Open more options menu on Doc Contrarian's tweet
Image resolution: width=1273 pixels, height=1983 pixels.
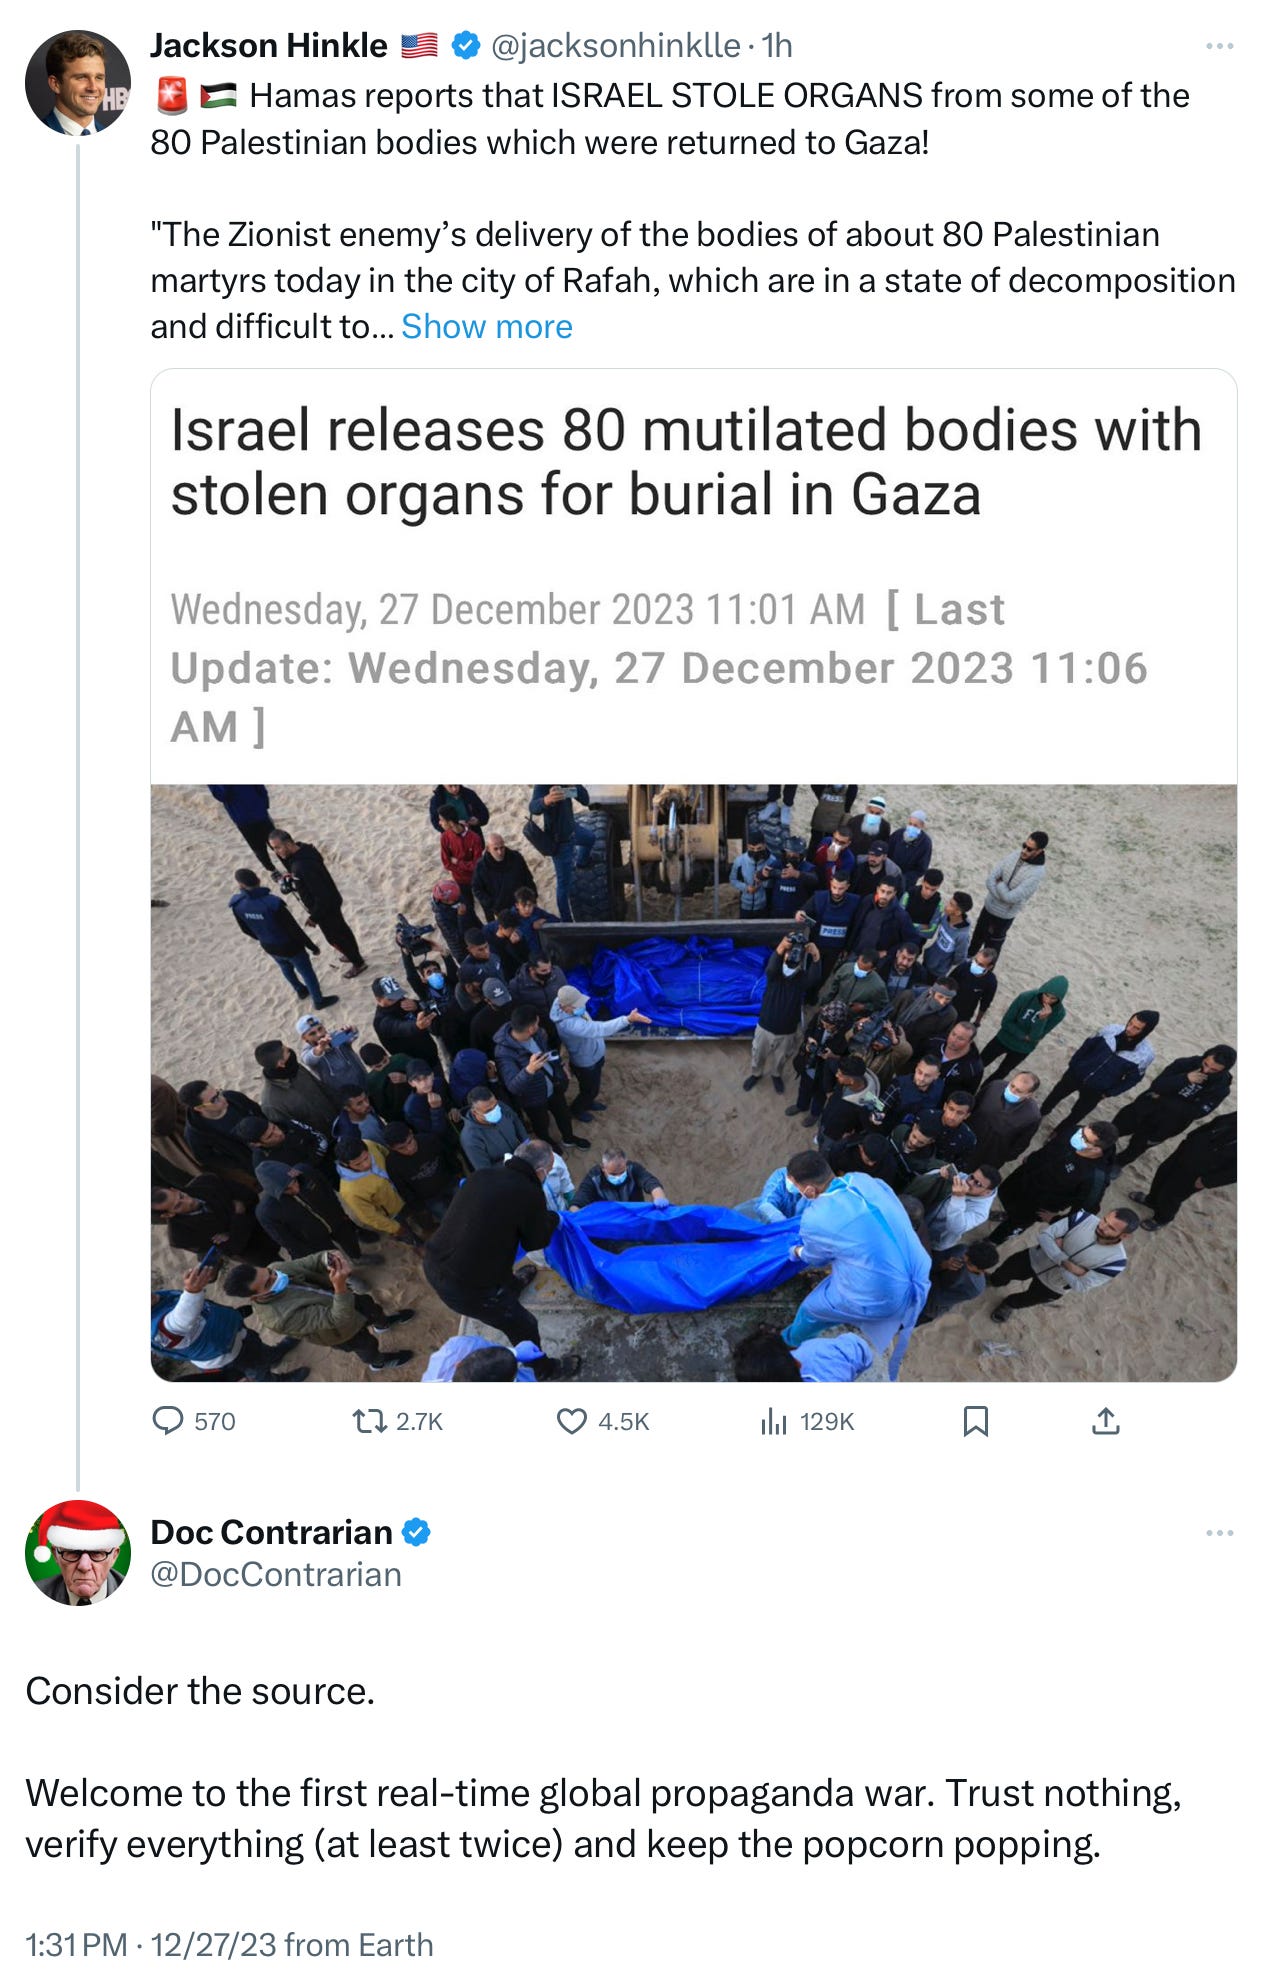pyautogui.click(x=1220, y=1533)
